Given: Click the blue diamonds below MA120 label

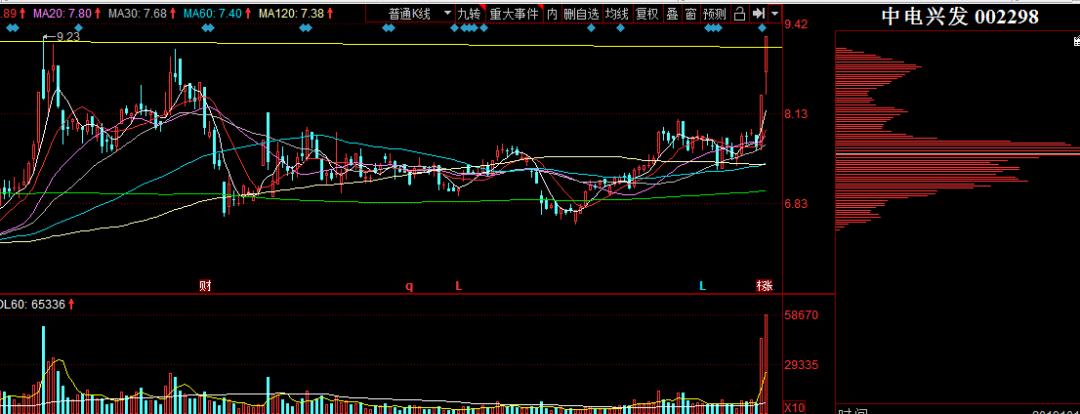Looking at the screenshot, I should point(306,28).
